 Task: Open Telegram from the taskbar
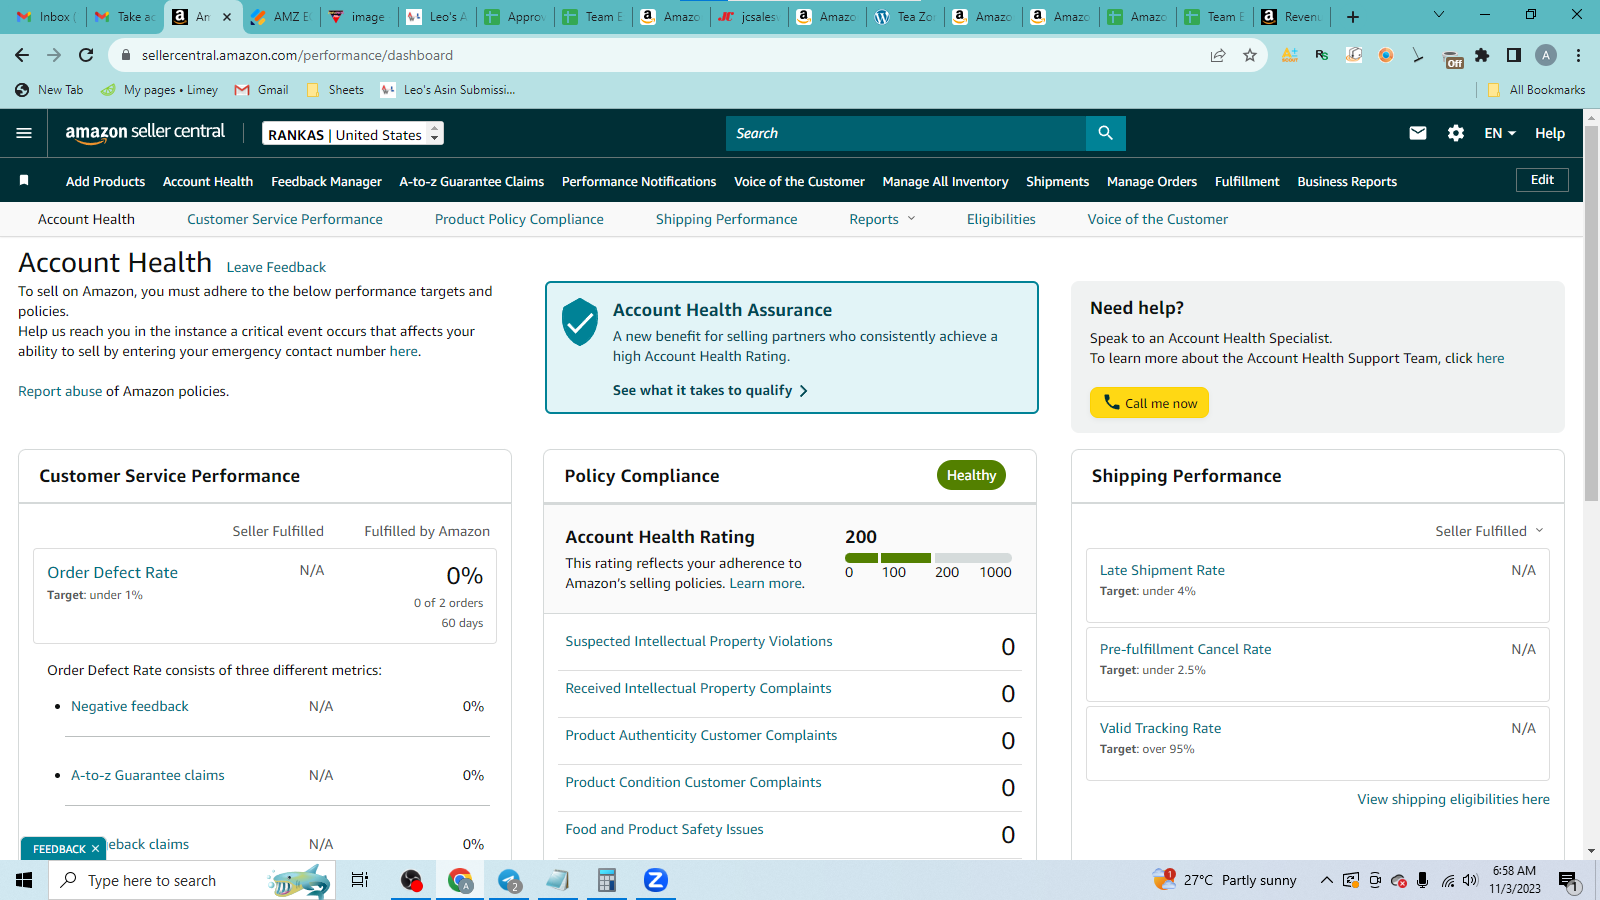509,880
